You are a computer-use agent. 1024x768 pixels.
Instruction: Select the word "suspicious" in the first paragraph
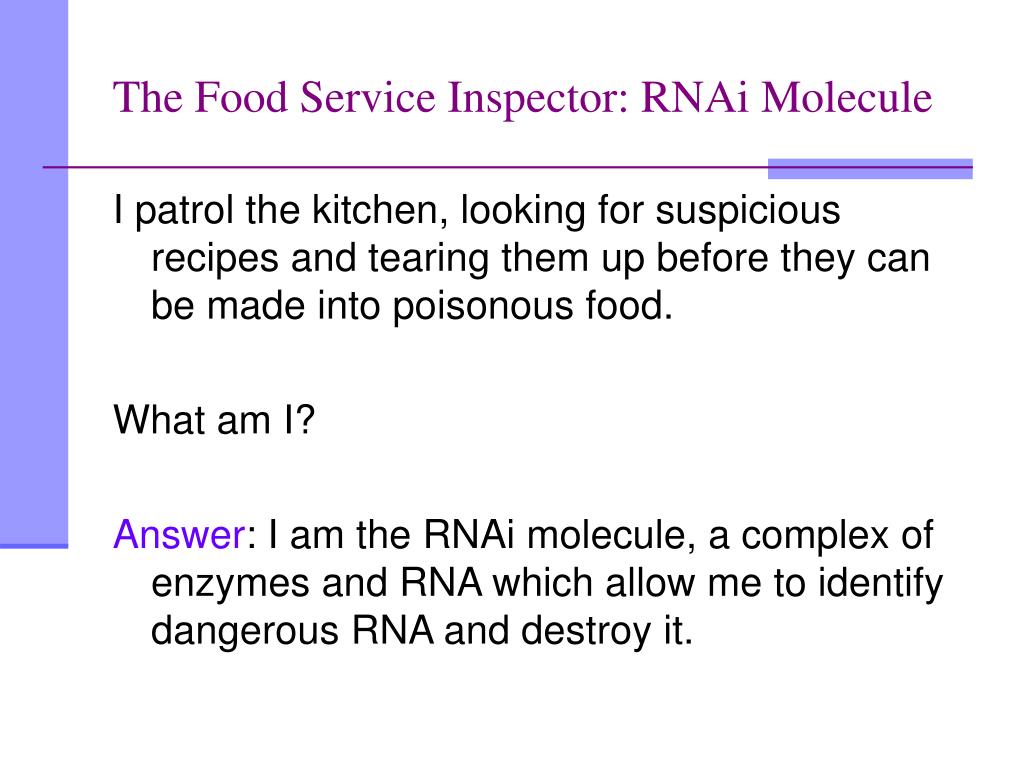click(748, 212)
